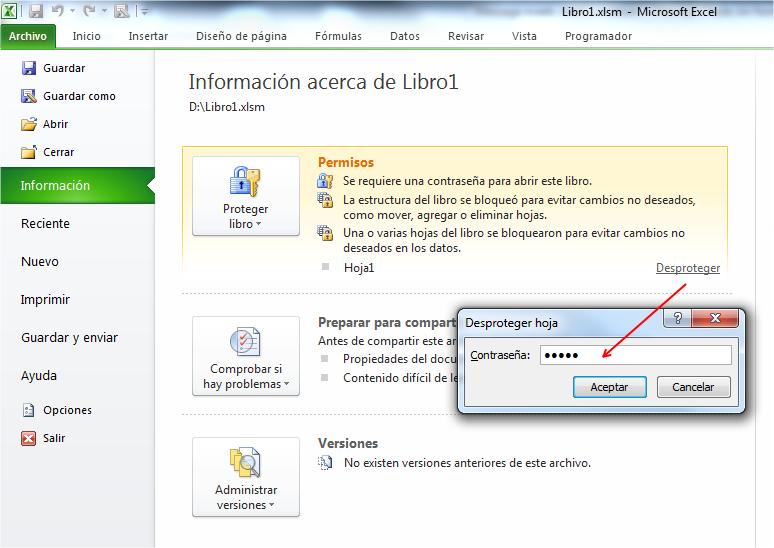Click Cancelar in the Desproteger hoja dialog

coord(693,387)
